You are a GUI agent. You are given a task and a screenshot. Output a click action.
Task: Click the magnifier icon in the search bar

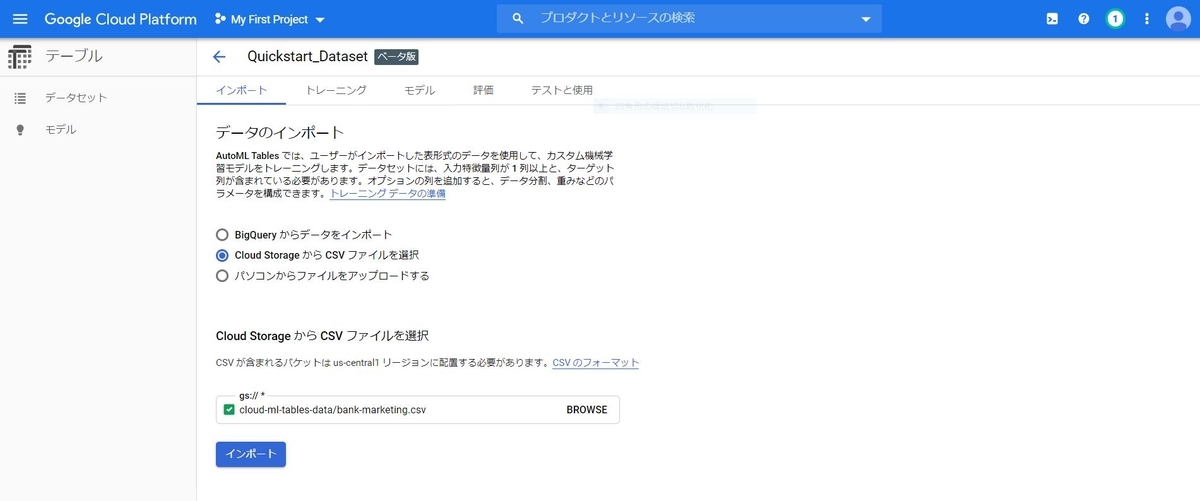coord(518,18)
